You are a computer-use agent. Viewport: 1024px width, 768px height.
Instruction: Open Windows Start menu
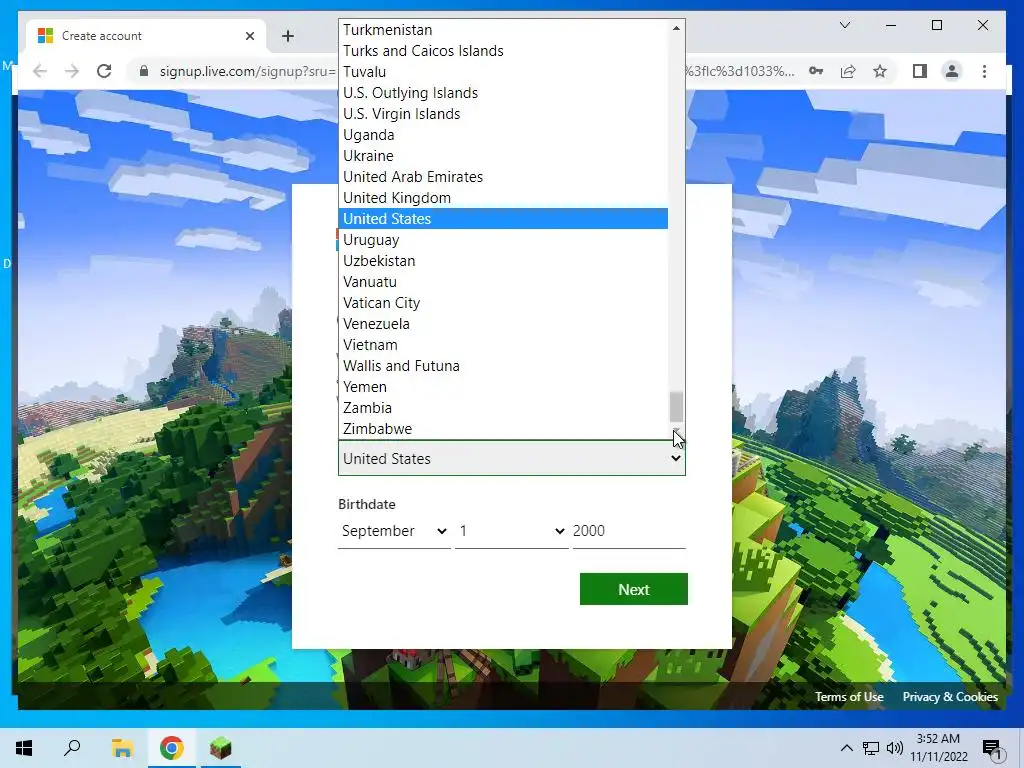coord(24,748)
